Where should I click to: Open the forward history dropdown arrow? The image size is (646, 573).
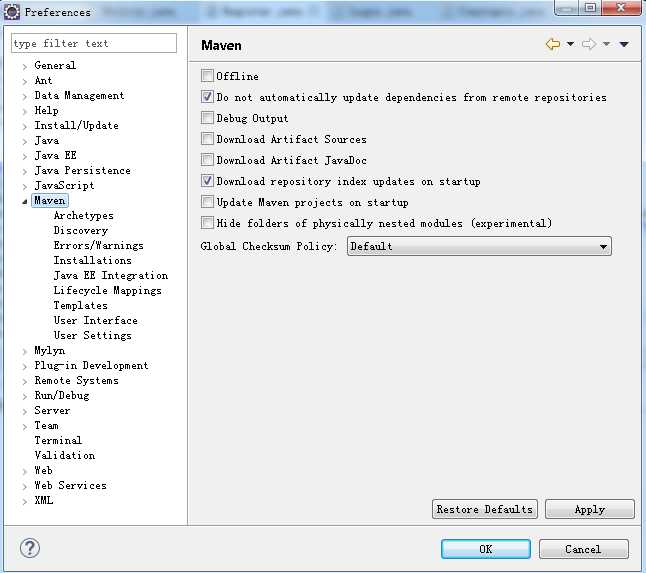coord(606,44)
